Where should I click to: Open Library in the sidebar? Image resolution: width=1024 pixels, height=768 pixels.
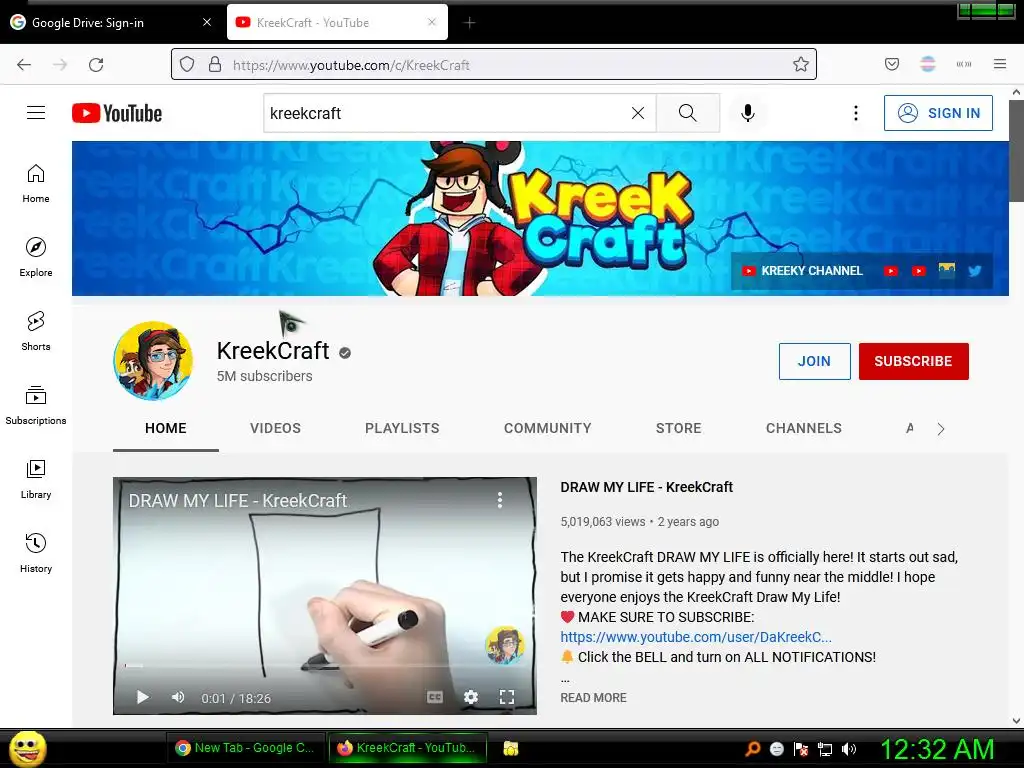36,479
